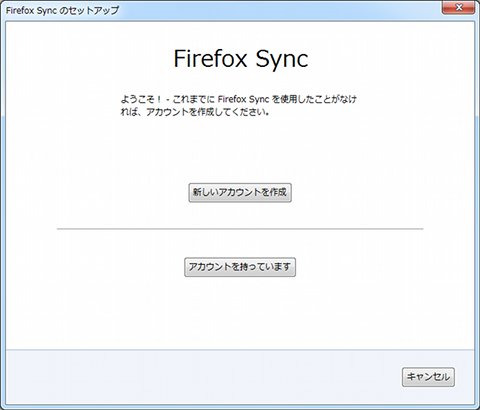The width and height of the screenshot is (480, 410).
Task: Click the 新しいアカウントを作成 button
Action: [240, 192]
